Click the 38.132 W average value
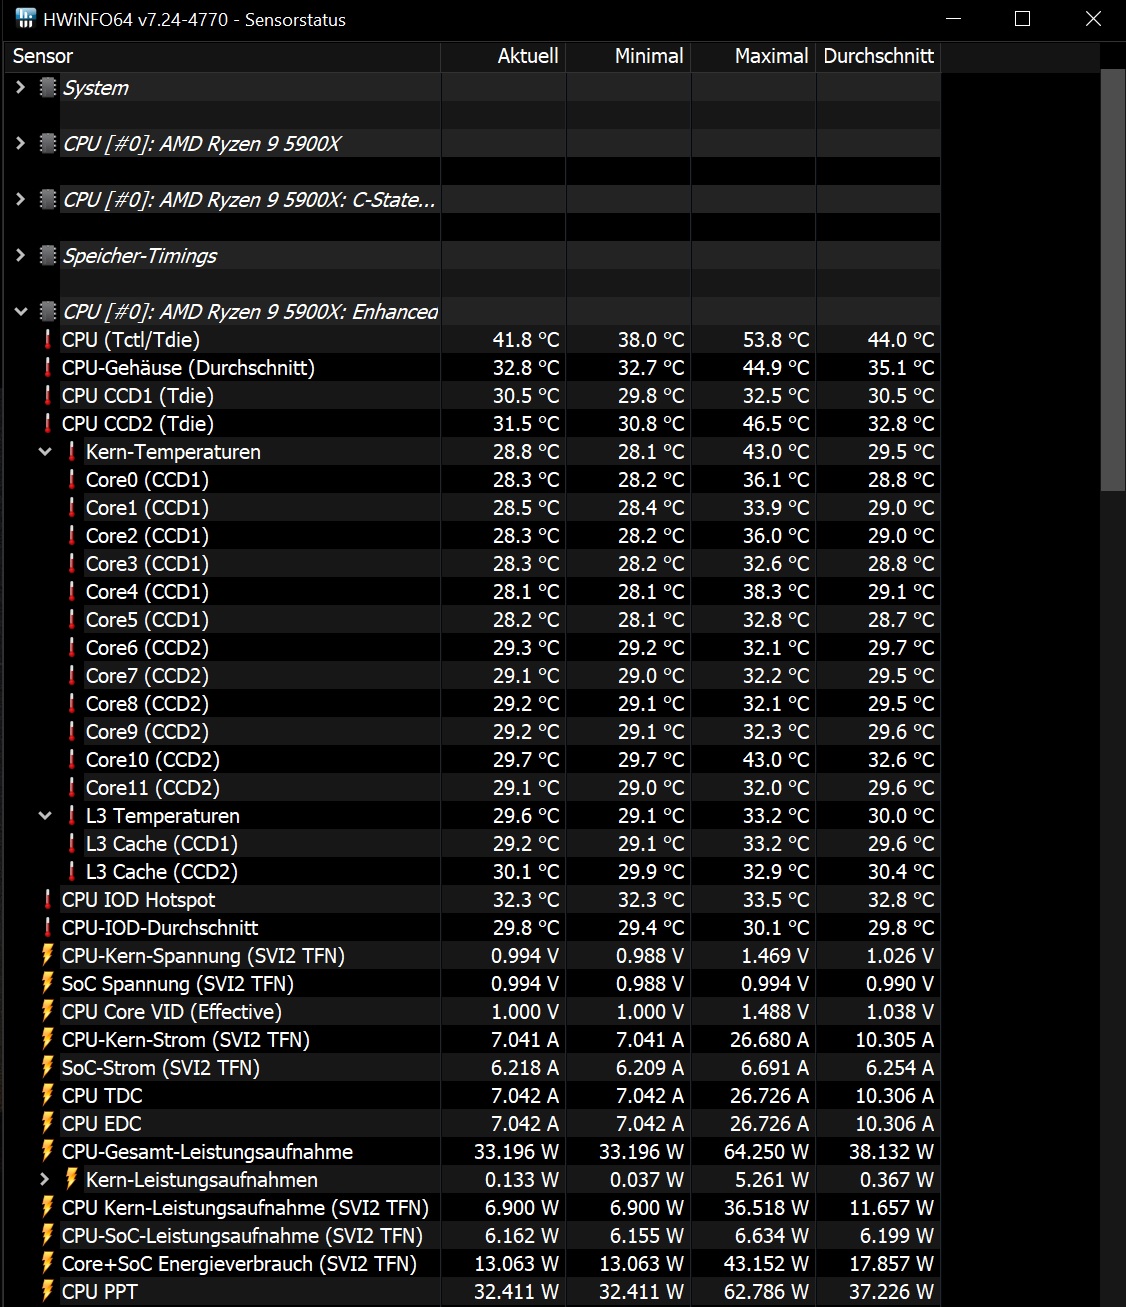1126x1307 pixels. pyautogui.click(x=891, y=1152)
